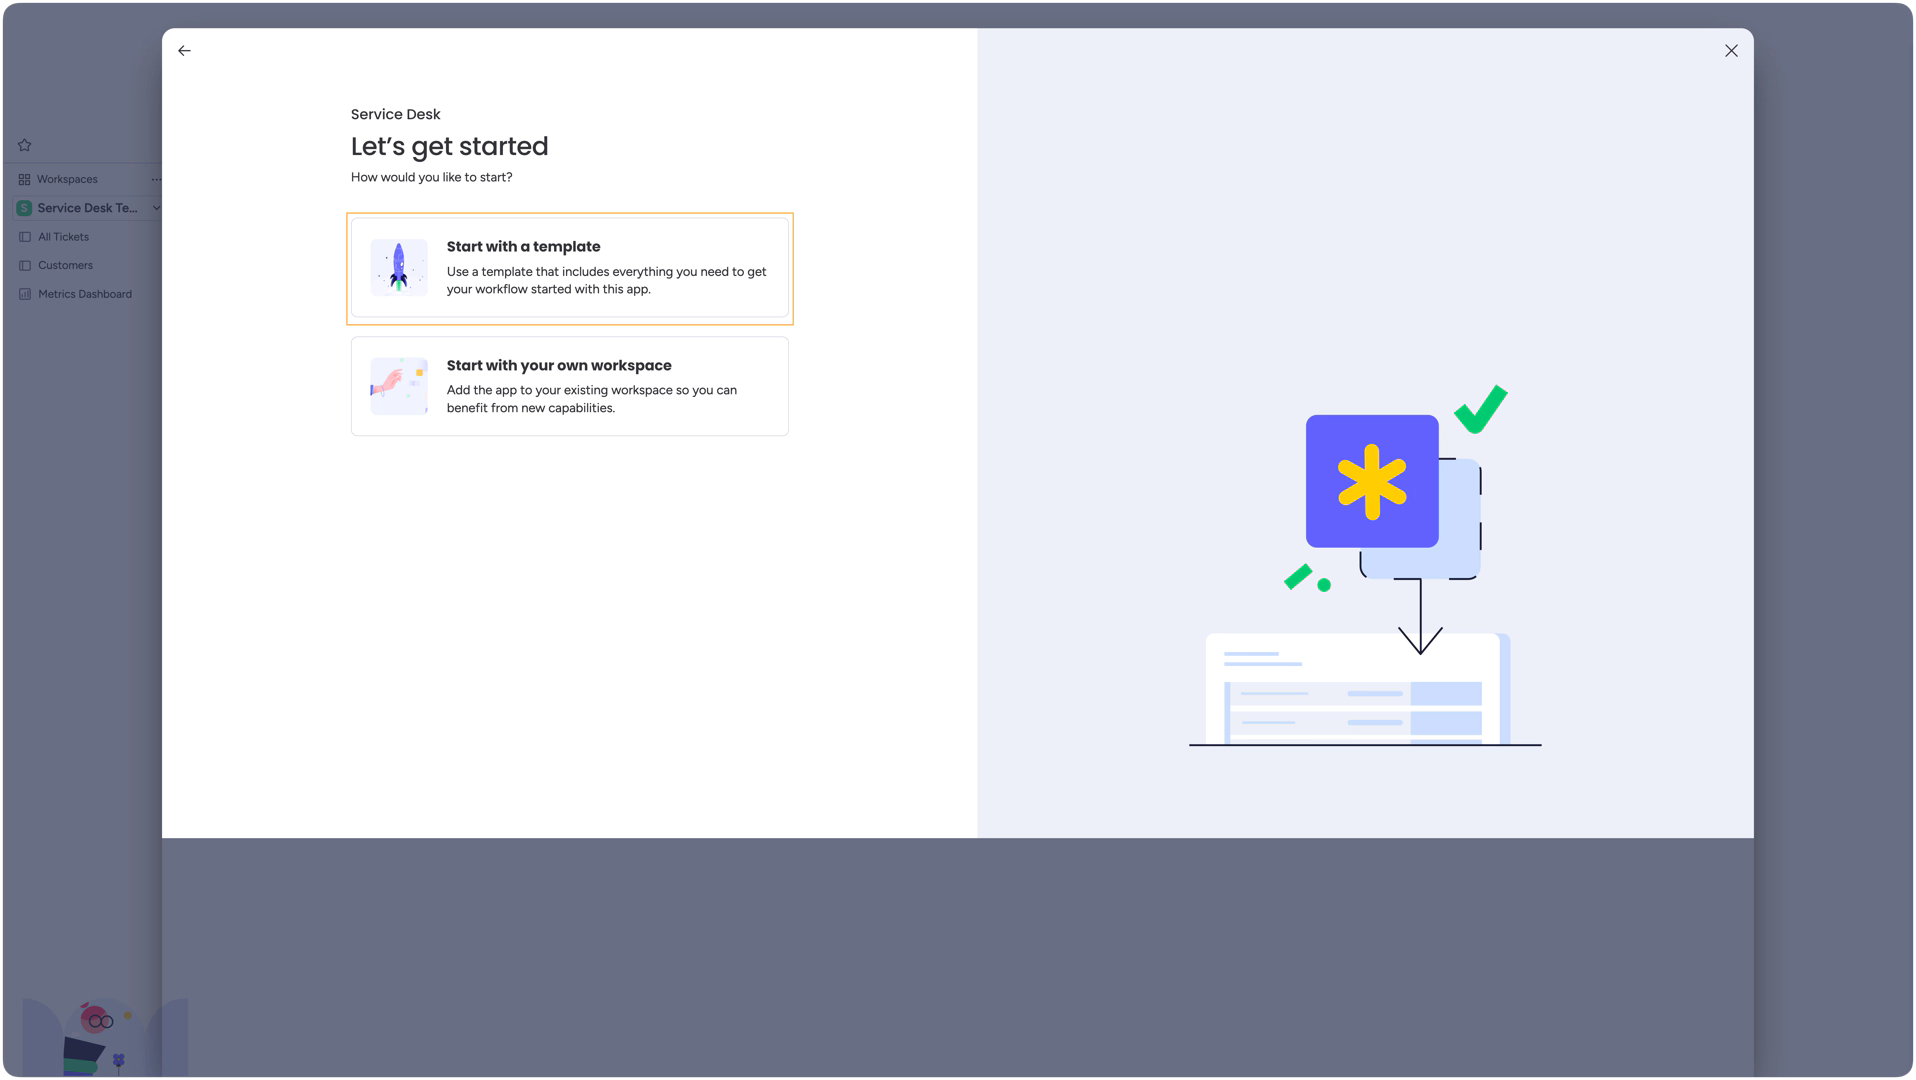Go to the Customers board label
1916x1080 pixels.
click(65, 266)
